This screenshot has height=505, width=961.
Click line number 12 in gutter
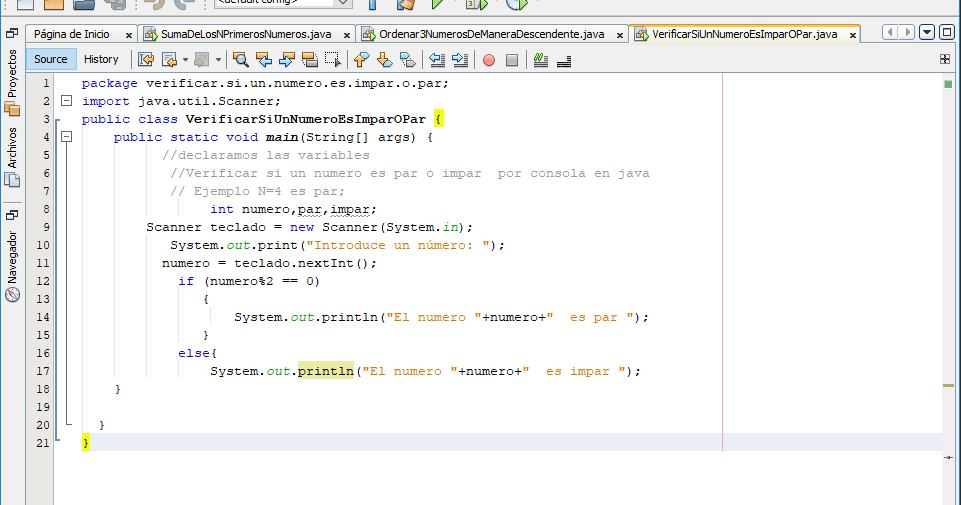(43, 281)
